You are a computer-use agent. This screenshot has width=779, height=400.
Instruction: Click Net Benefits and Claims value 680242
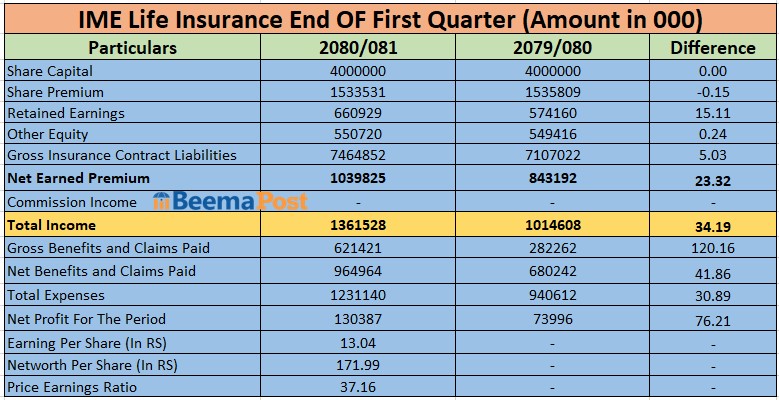point(552,271)
